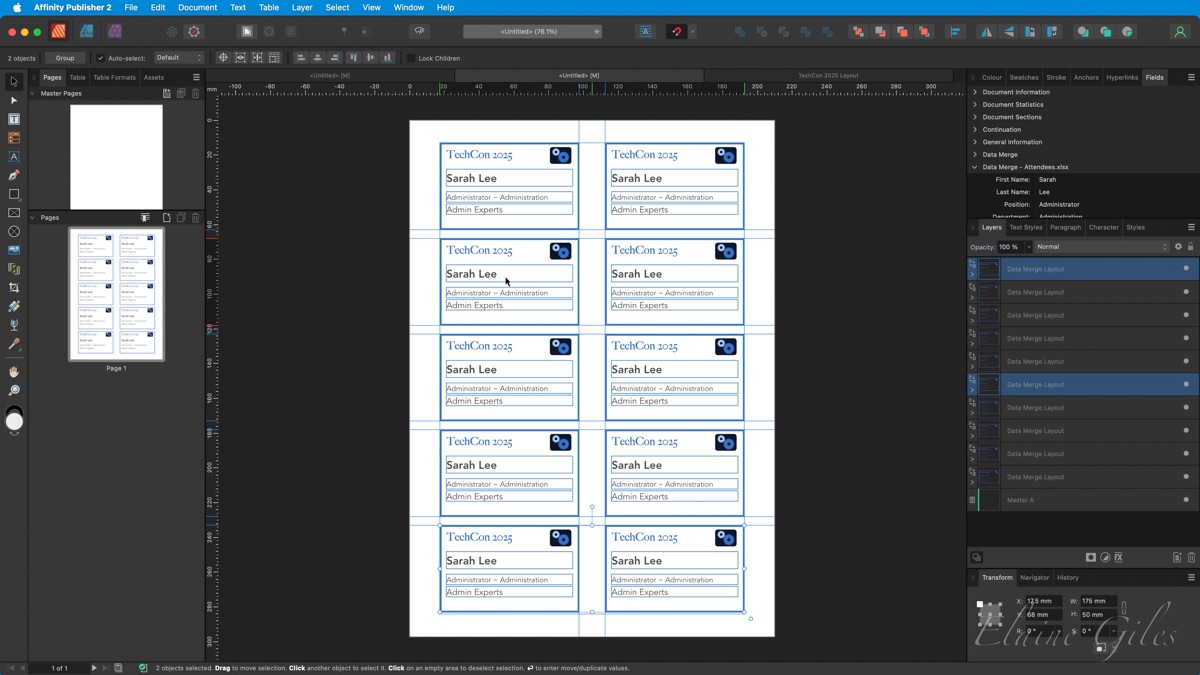
Task: Toggle snapping magnet button
Action: click(x=677, y=32)
